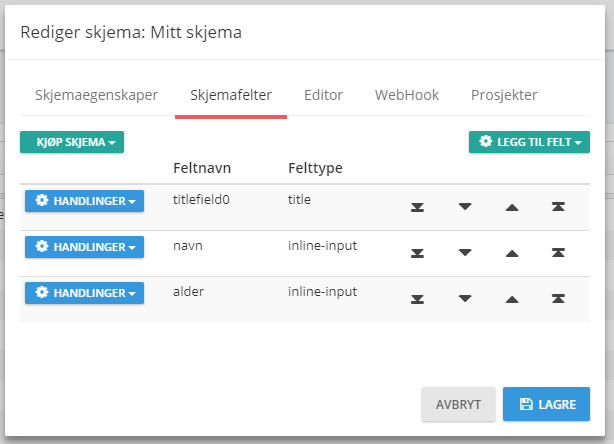This screenshot has width=614, height=444.
Task: Open the Prosjekter tab
Action: [504, 95]
